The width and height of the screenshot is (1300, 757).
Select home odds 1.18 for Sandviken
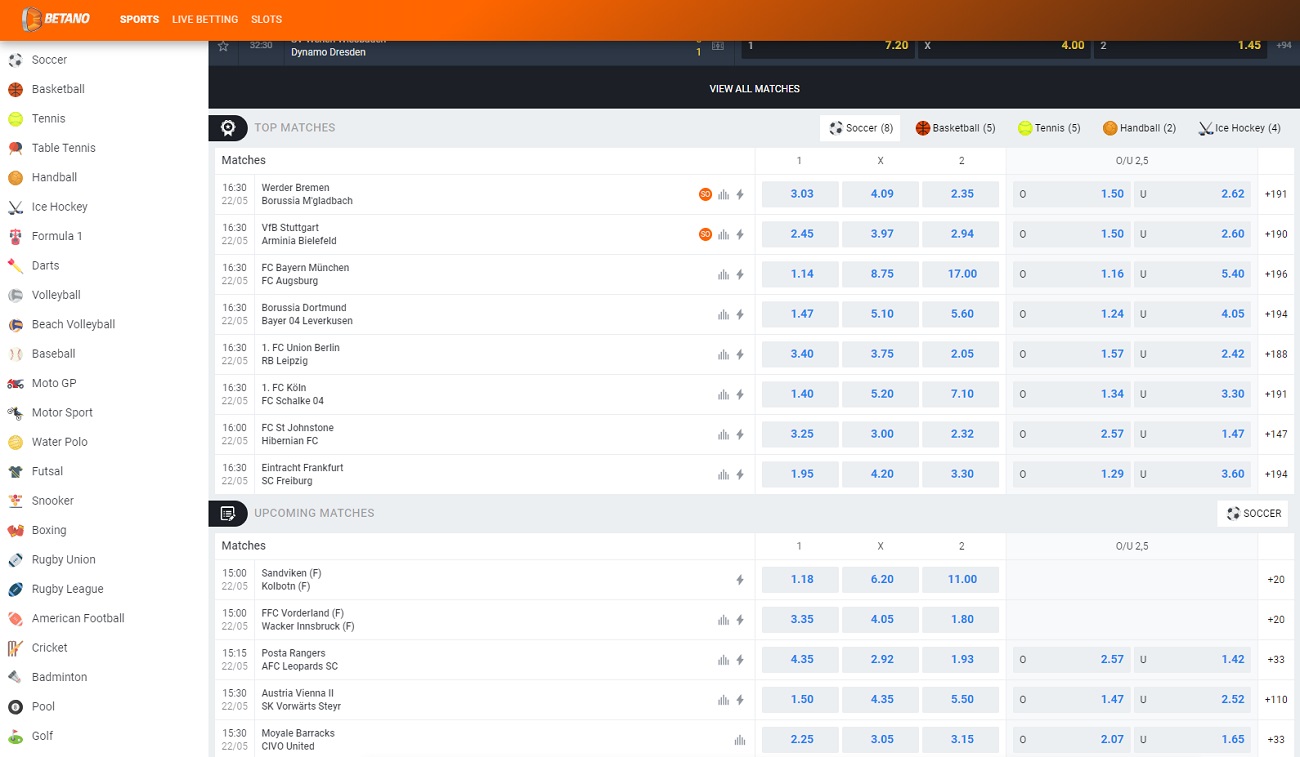[800, 579]
